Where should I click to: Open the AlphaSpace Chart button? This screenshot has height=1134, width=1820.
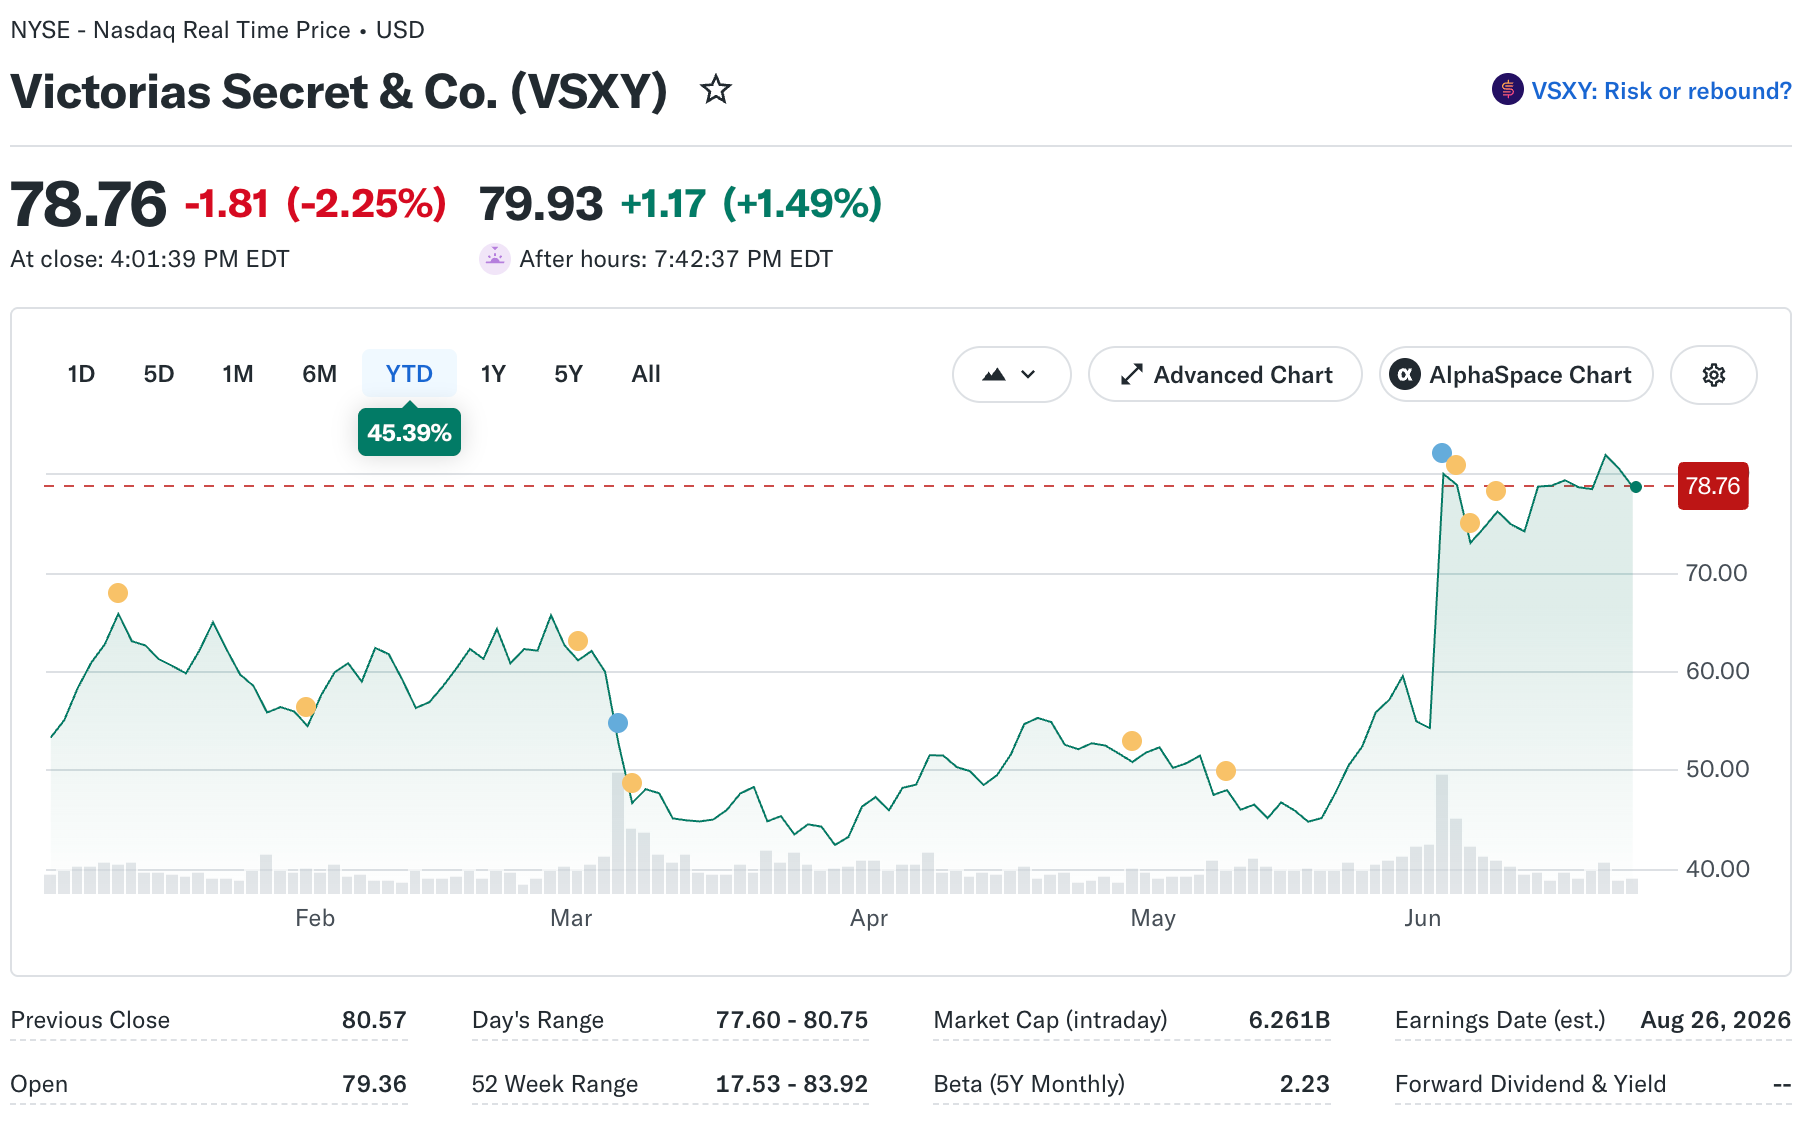[x=1516, y=375]
